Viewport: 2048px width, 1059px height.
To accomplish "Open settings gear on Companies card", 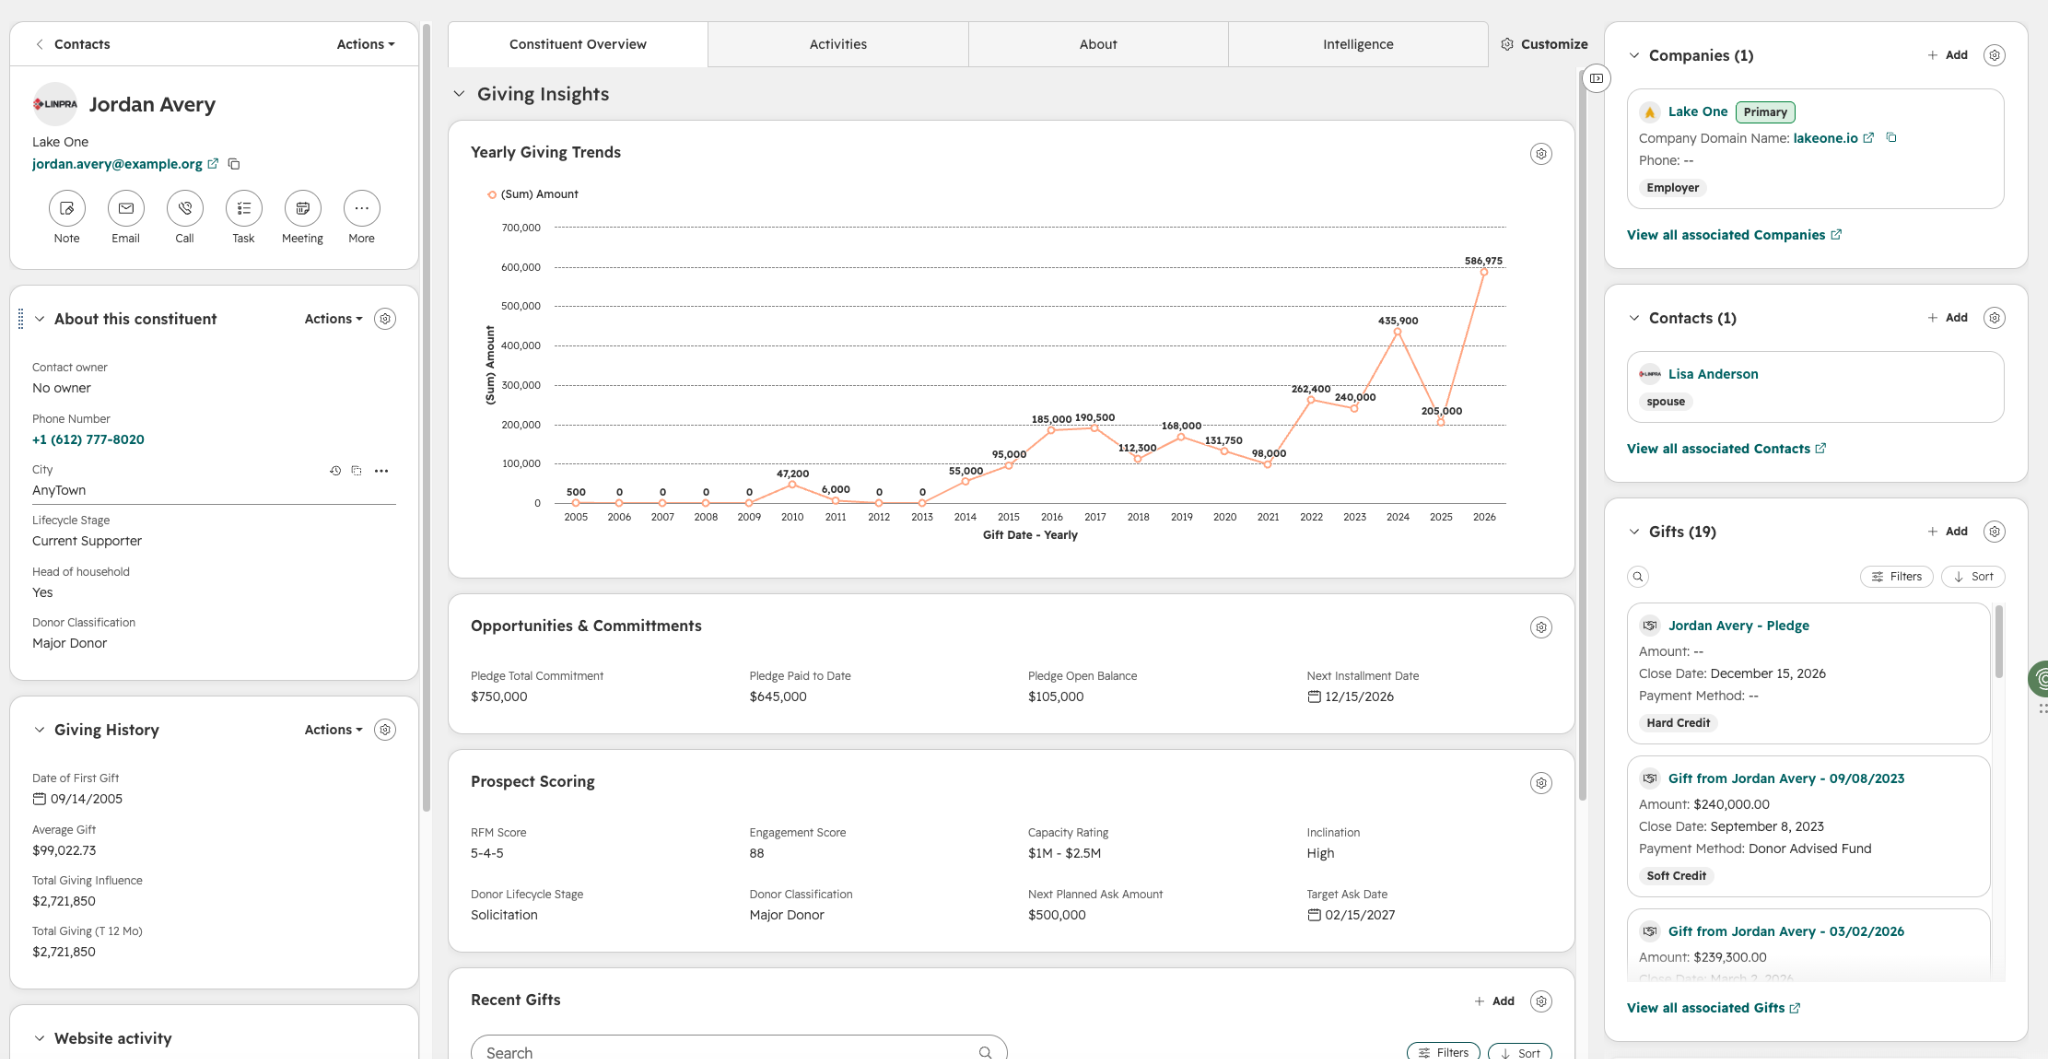I will pos(1994,55).
